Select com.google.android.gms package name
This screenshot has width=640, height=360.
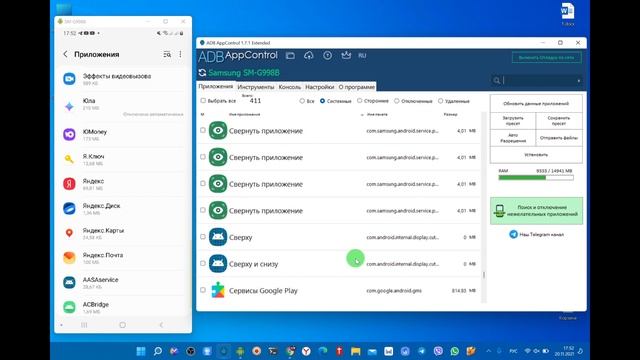tap(394, 291)
